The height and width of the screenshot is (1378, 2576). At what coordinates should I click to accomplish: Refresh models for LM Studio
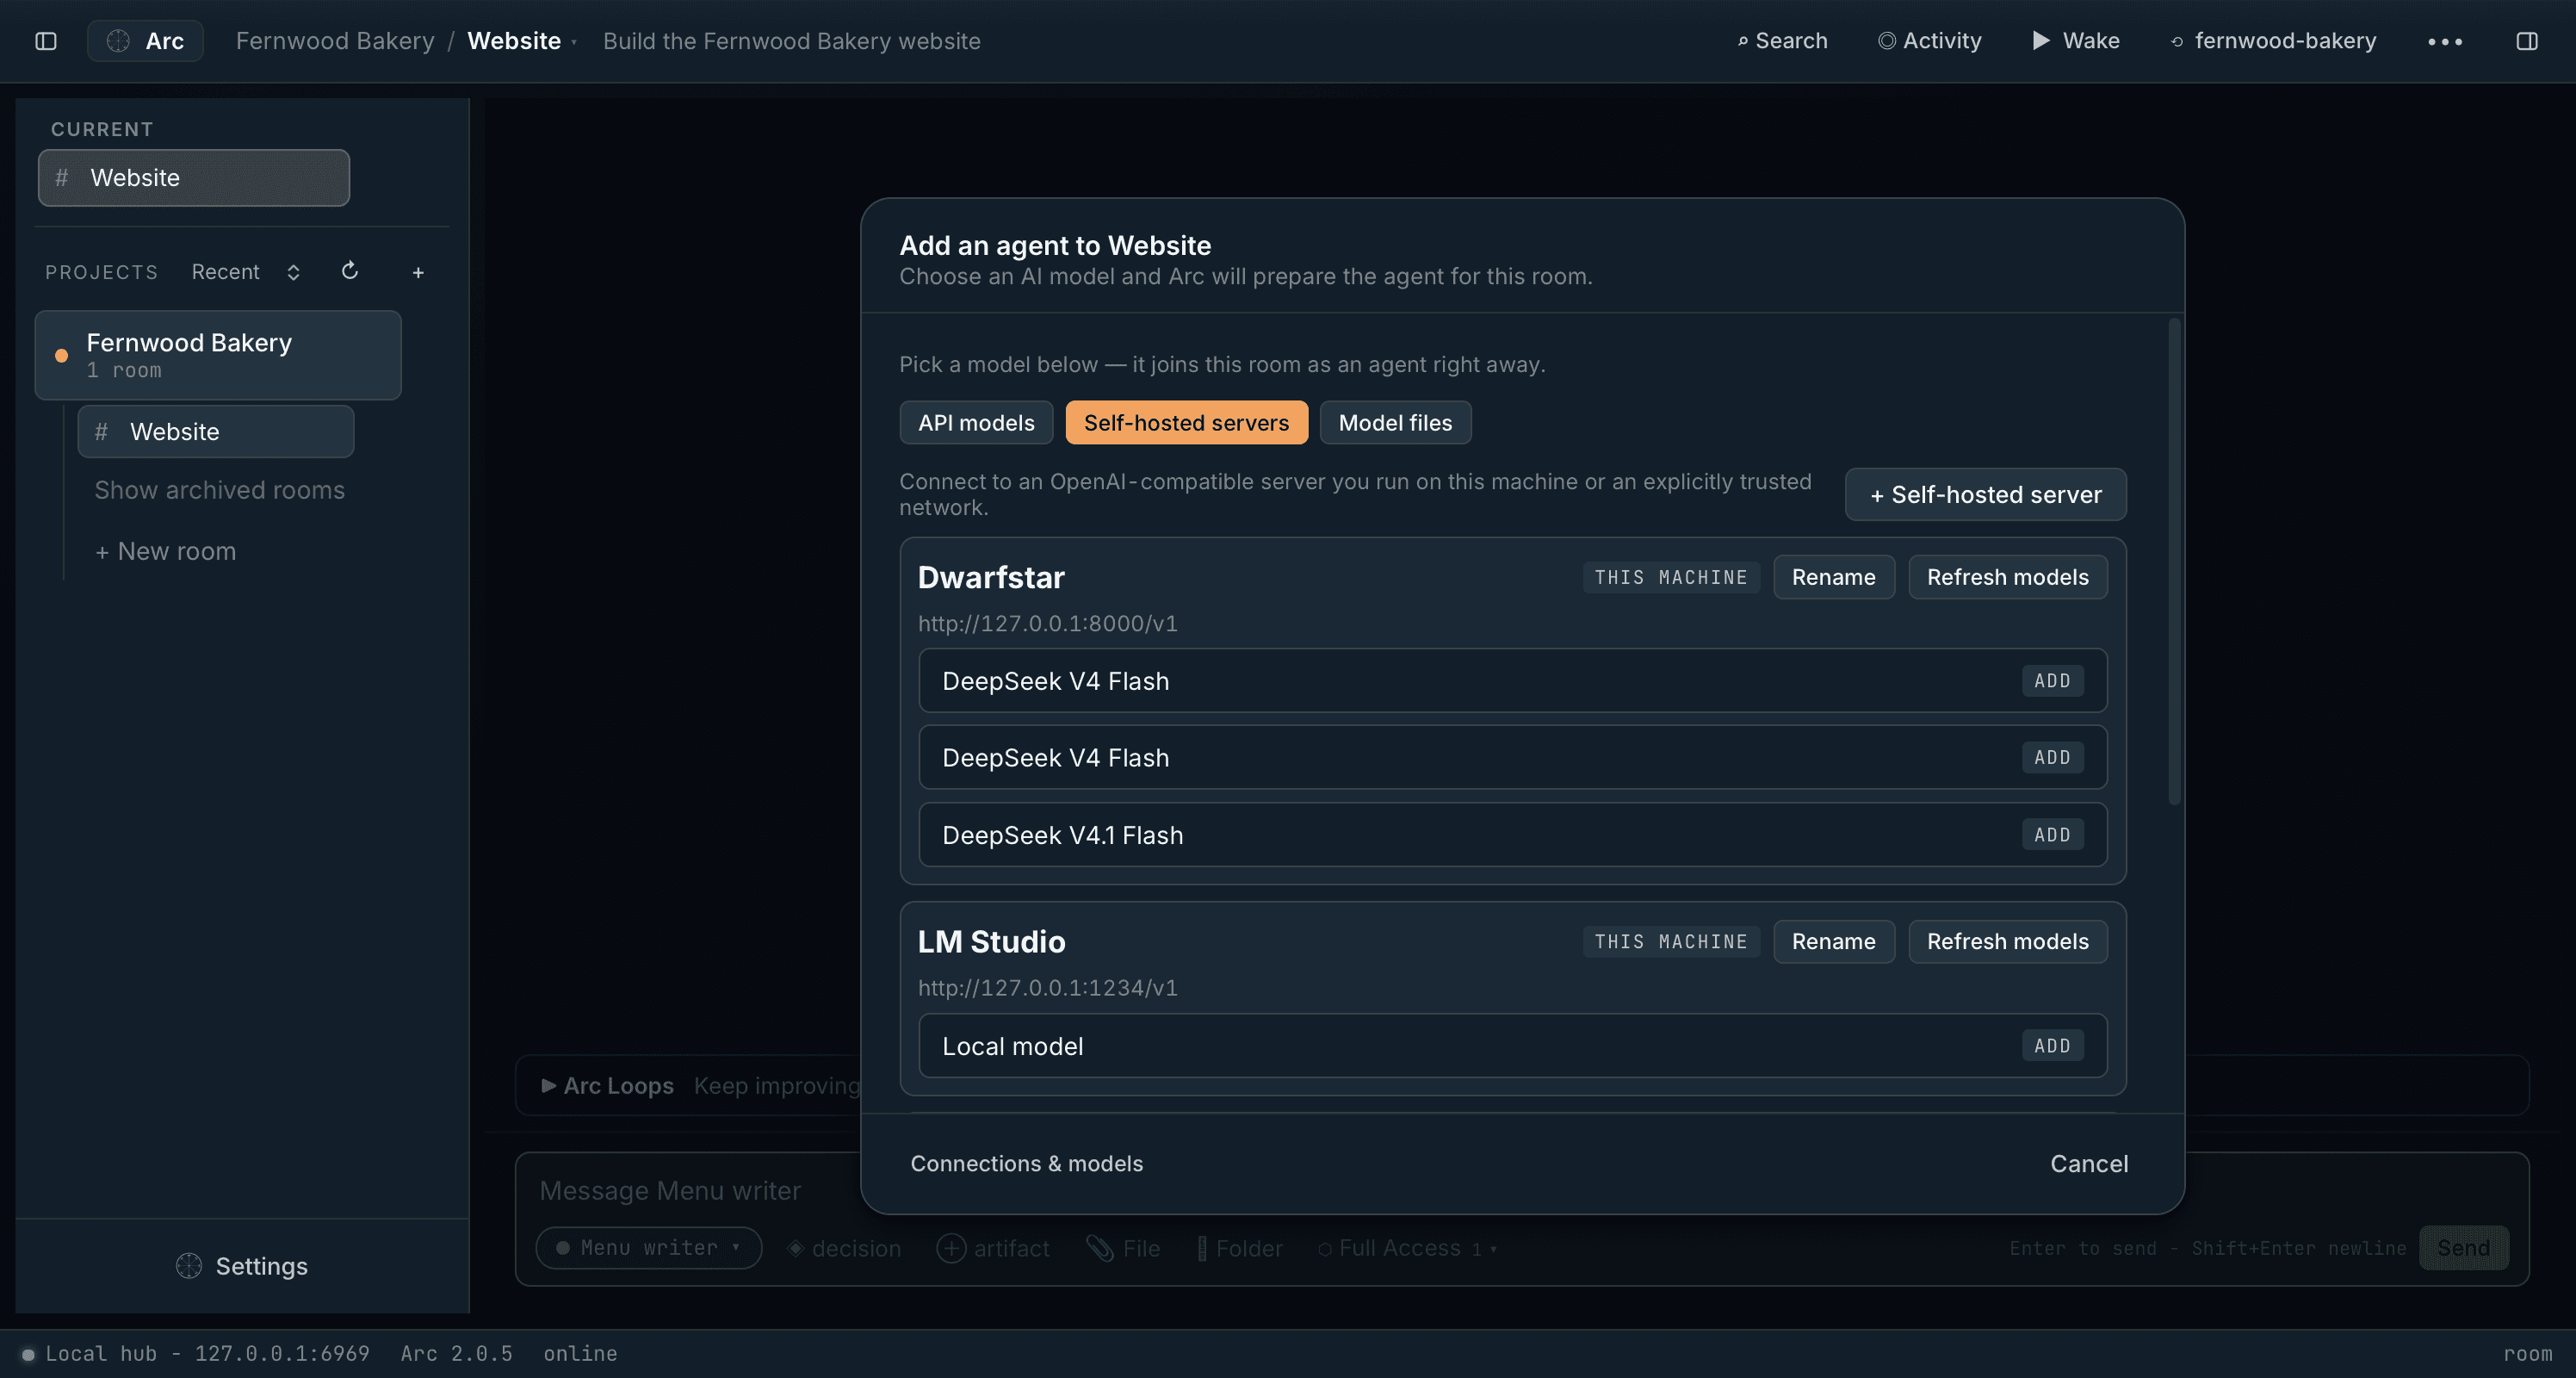[2007, 941]
